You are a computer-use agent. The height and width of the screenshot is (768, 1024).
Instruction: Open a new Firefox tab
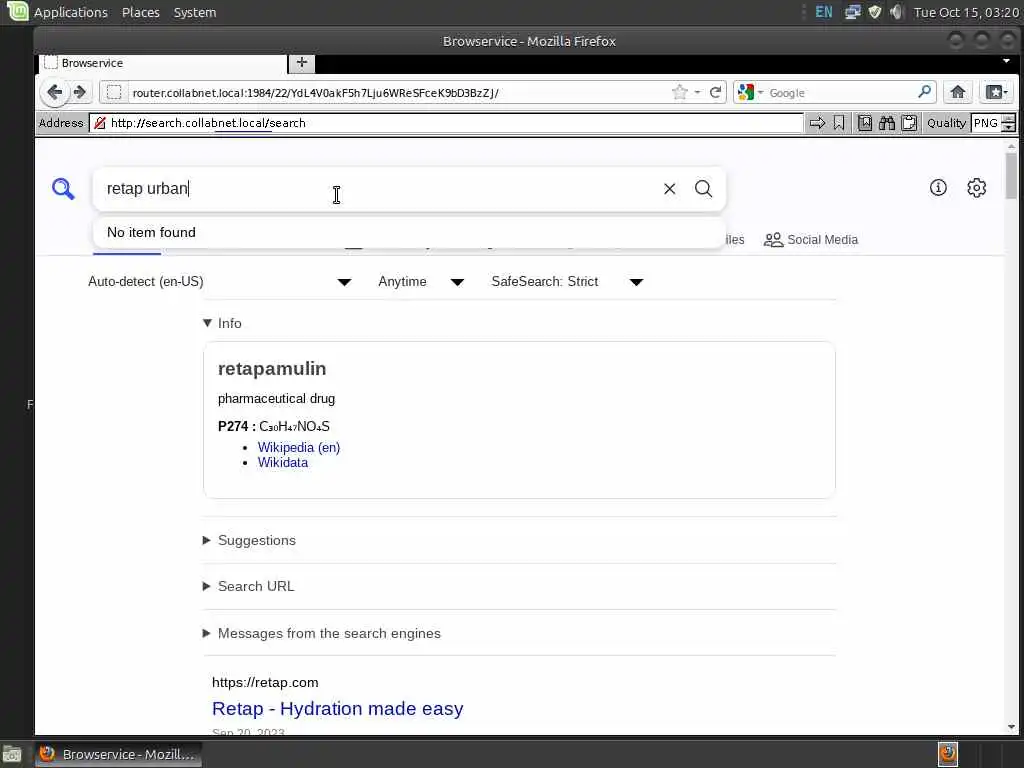302,63
